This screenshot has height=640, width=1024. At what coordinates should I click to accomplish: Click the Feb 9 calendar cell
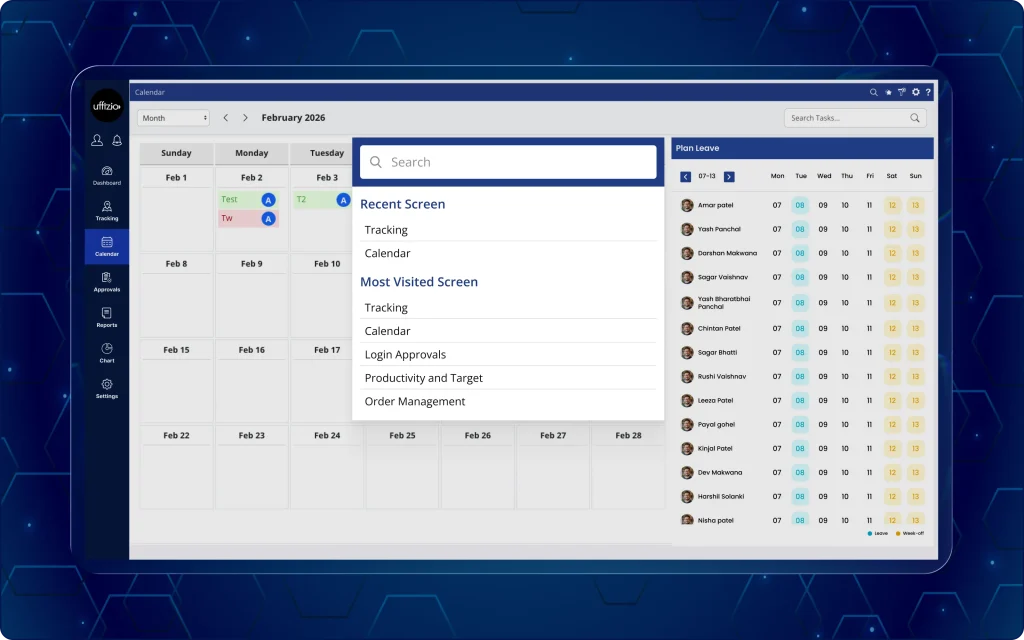tap(251, 295)
